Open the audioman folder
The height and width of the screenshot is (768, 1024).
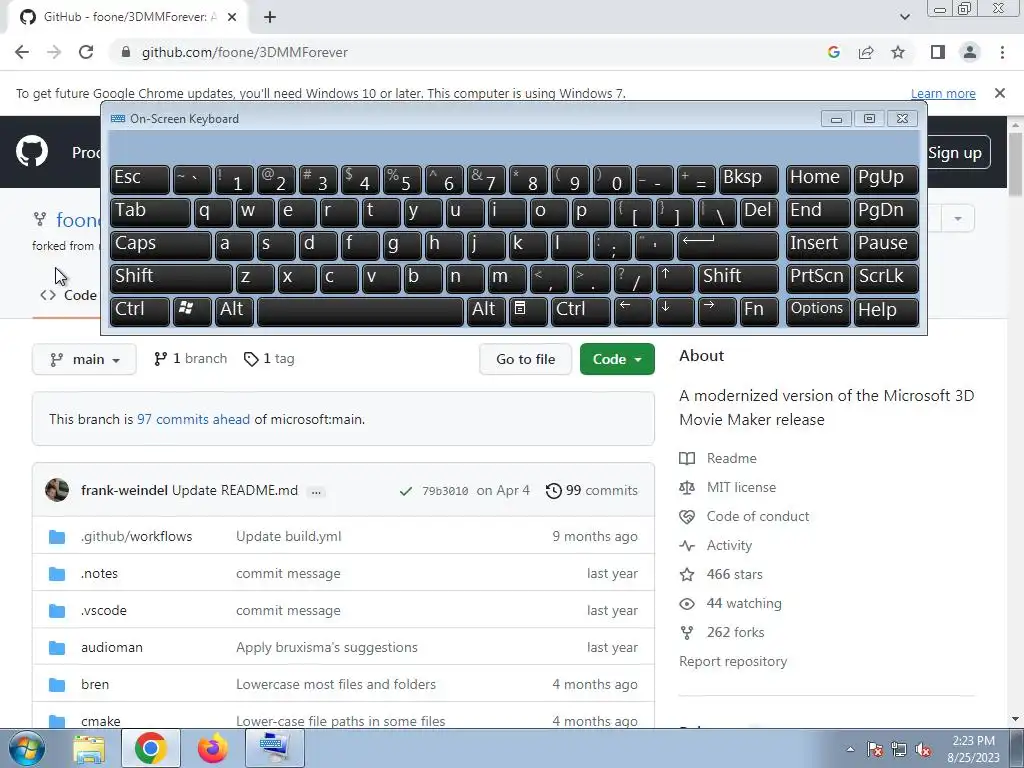[112, 647]
